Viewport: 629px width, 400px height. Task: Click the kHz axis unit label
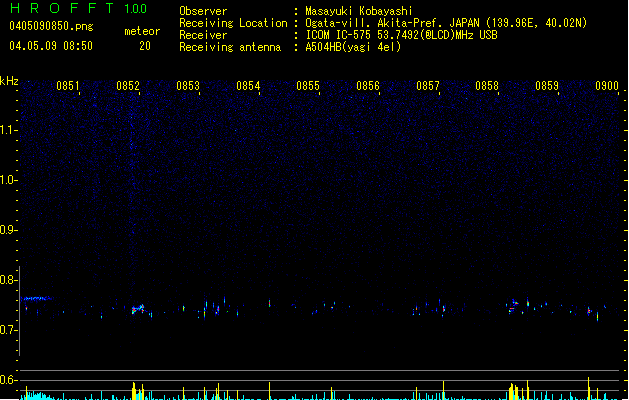9,81
